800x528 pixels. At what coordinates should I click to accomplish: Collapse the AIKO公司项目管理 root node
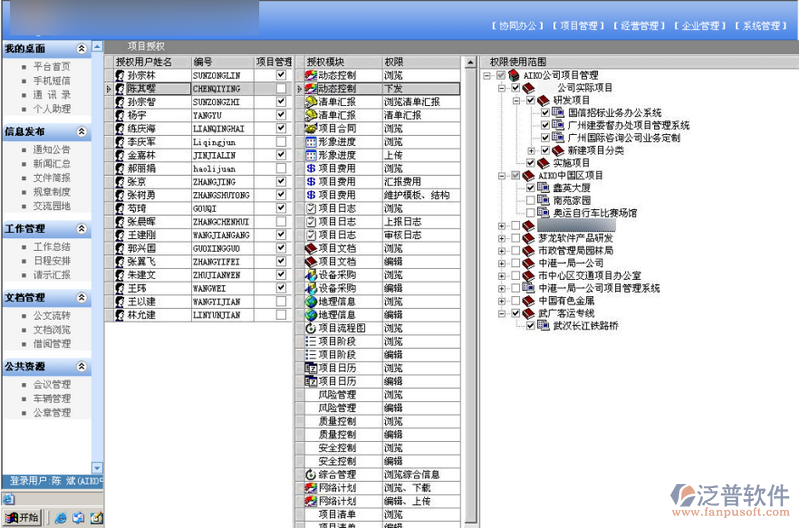[x=487, y=76]
